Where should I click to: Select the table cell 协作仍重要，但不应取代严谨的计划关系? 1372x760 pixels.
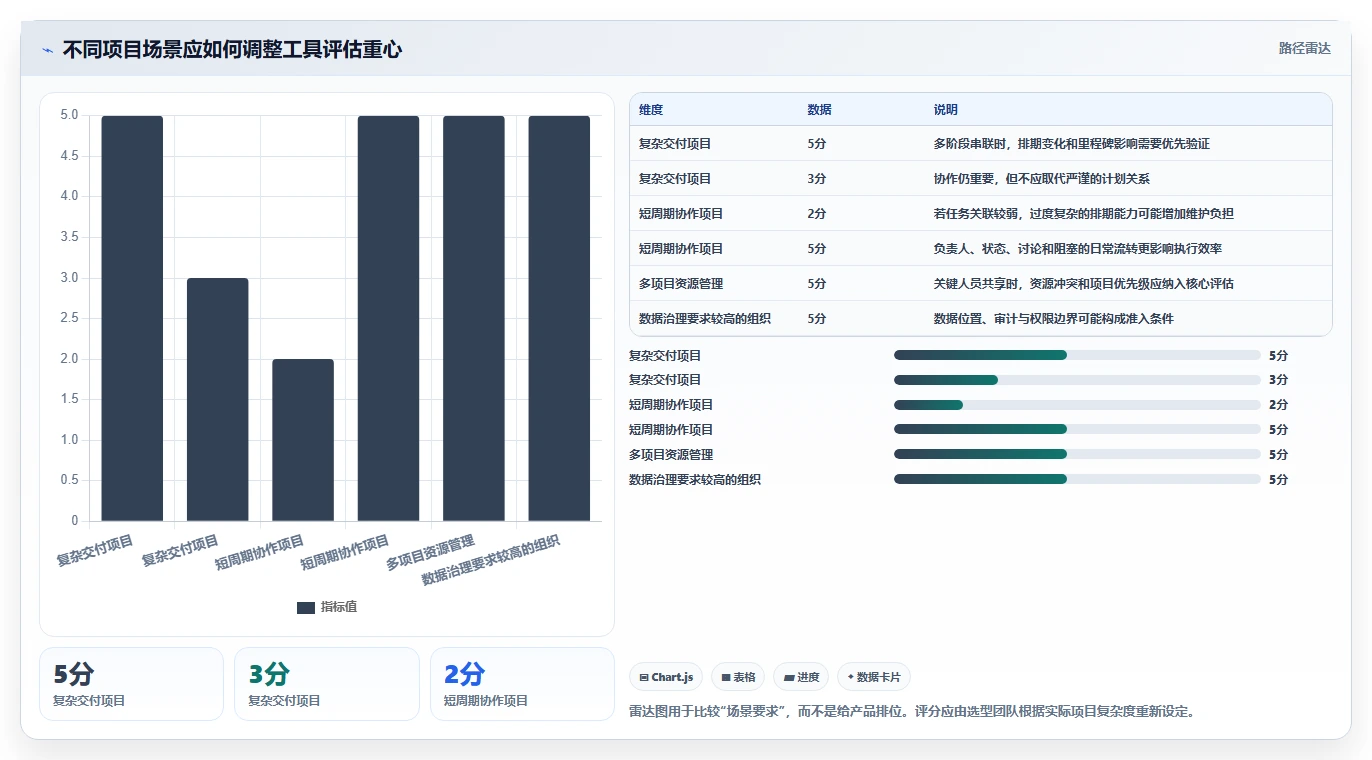[x=1042, y=178]
